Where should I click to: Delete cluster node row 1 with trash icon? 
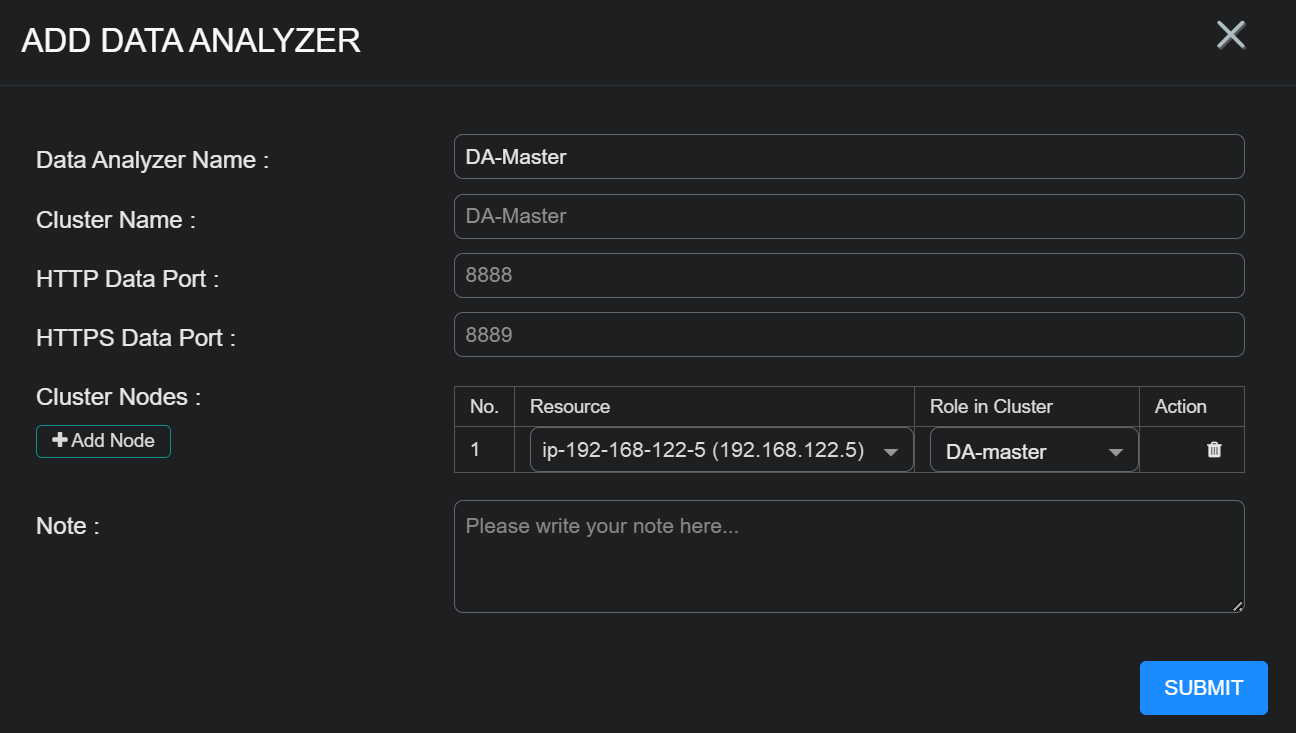[x=1214, y=450]
